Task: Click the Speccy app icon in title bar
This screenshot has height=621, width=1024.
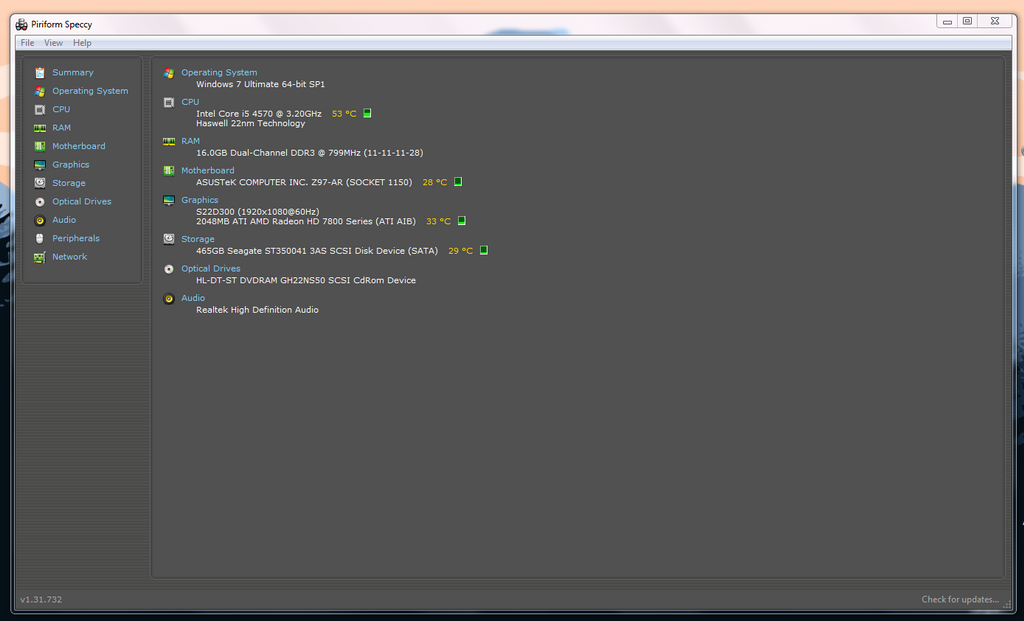Action: click(22, 24)
